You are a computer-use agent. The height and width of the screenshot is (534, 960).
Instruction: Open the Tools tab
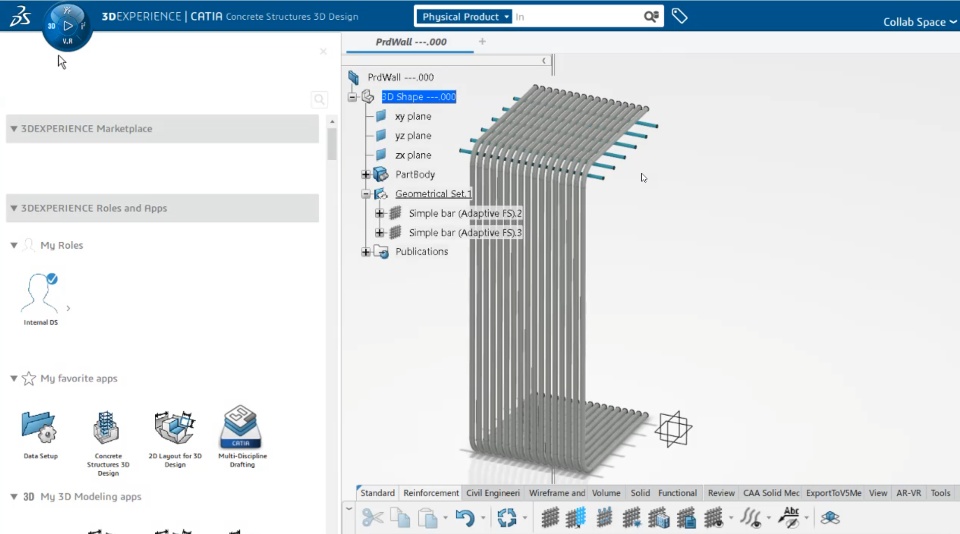[x=940, y=493]
